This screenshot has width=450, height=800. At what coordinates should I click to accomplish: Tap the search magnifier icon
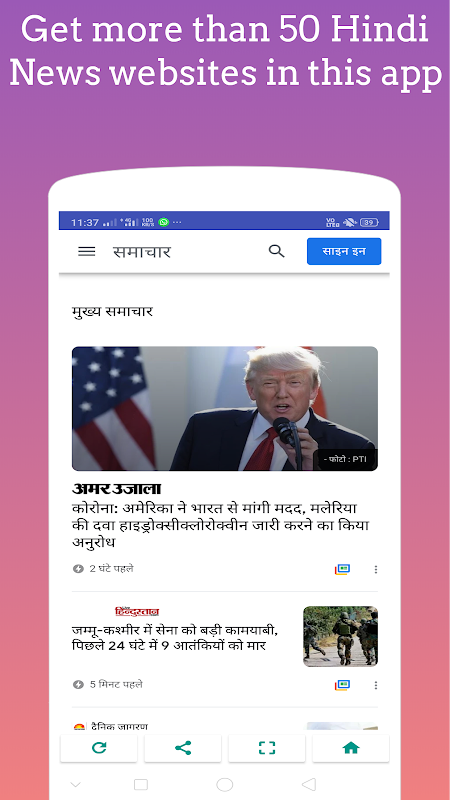point(276,251)
